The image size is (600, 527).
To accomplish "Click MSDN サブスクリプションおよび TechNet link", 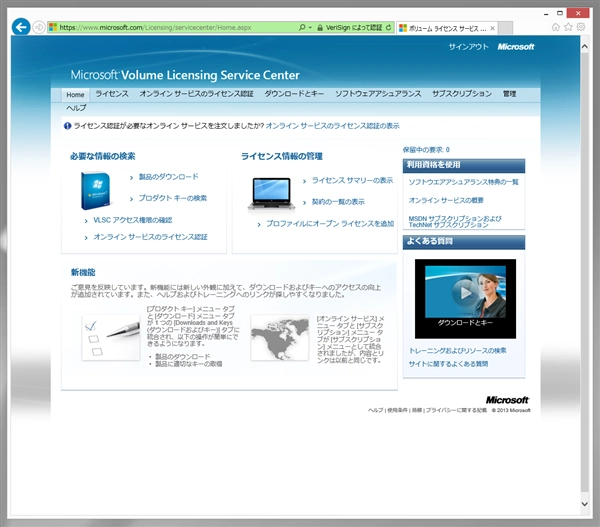I will (x=455, y=222).
